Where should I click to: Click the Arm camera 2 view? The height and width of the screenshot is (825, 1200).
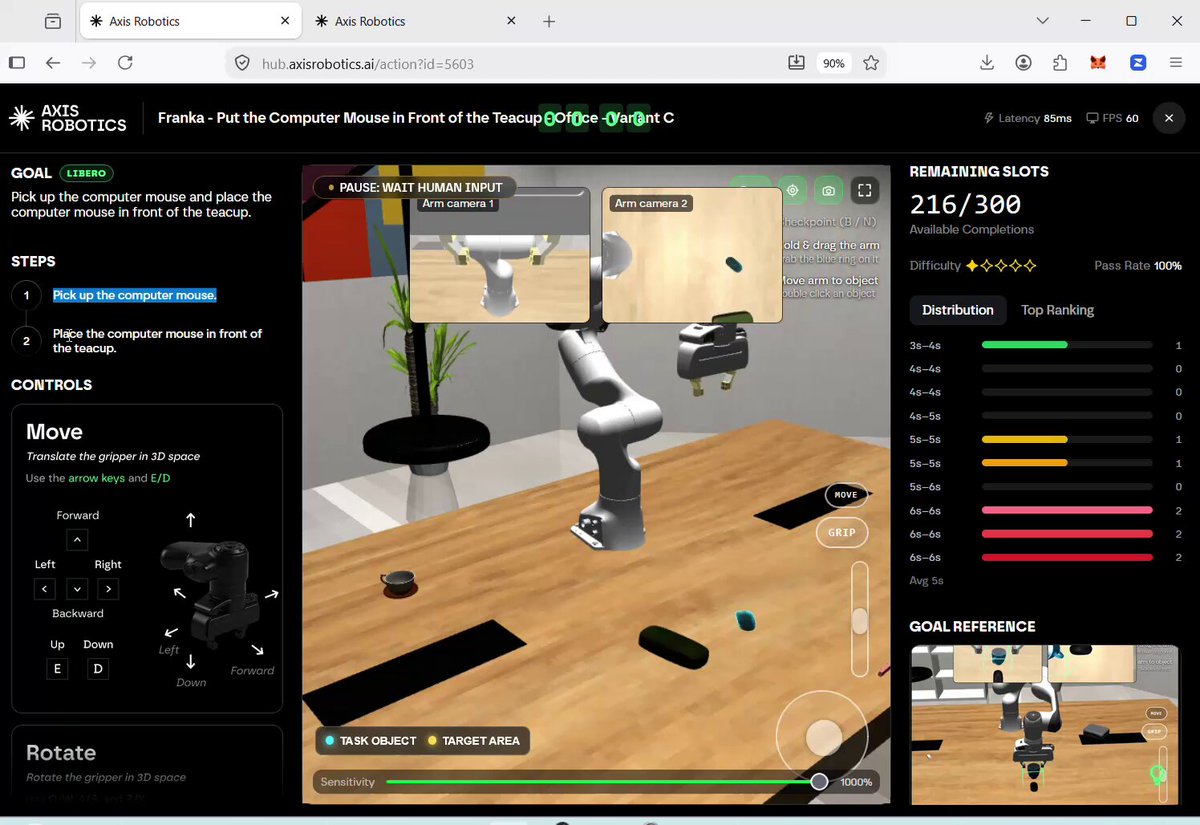click(x=692, y=255)
